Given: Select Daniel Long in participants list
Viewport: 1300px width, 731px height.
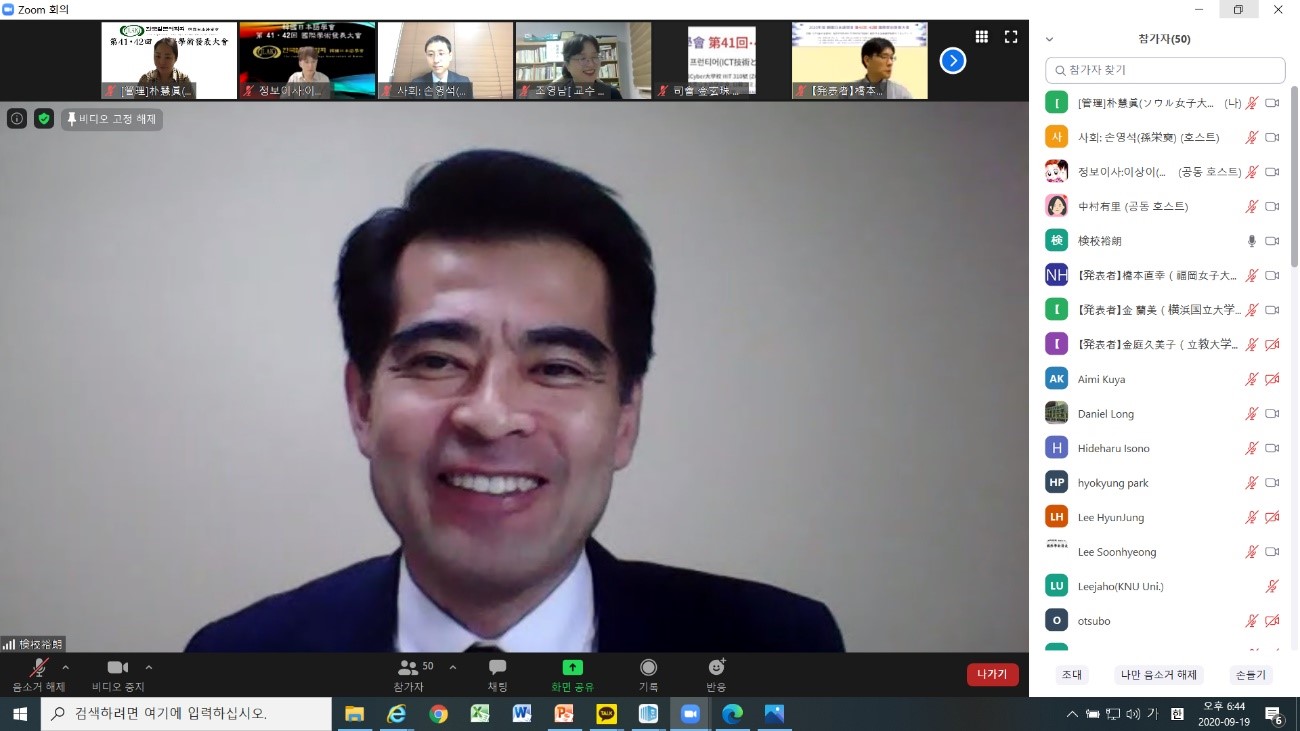Looking at the screenshot, I should (1105, 414).
